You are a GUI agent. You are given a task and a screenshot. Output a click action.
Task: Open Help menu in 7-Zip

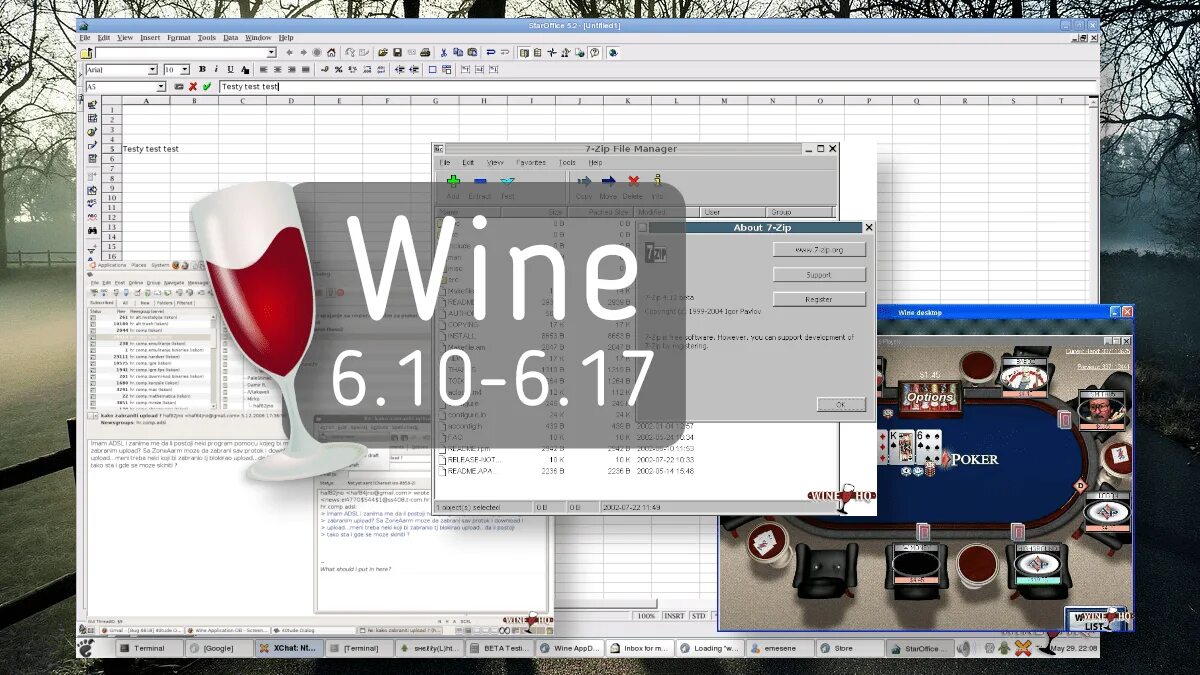pyautogui.click(x=596, y=162)
